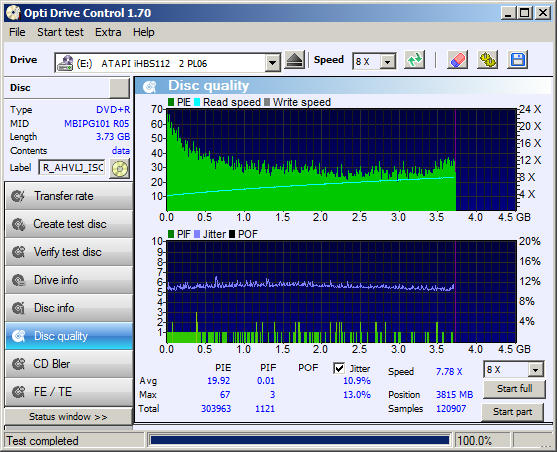This screenshot has height=452, width=557.
Task: Click the green PIF legend swatch
Action: 171,234
